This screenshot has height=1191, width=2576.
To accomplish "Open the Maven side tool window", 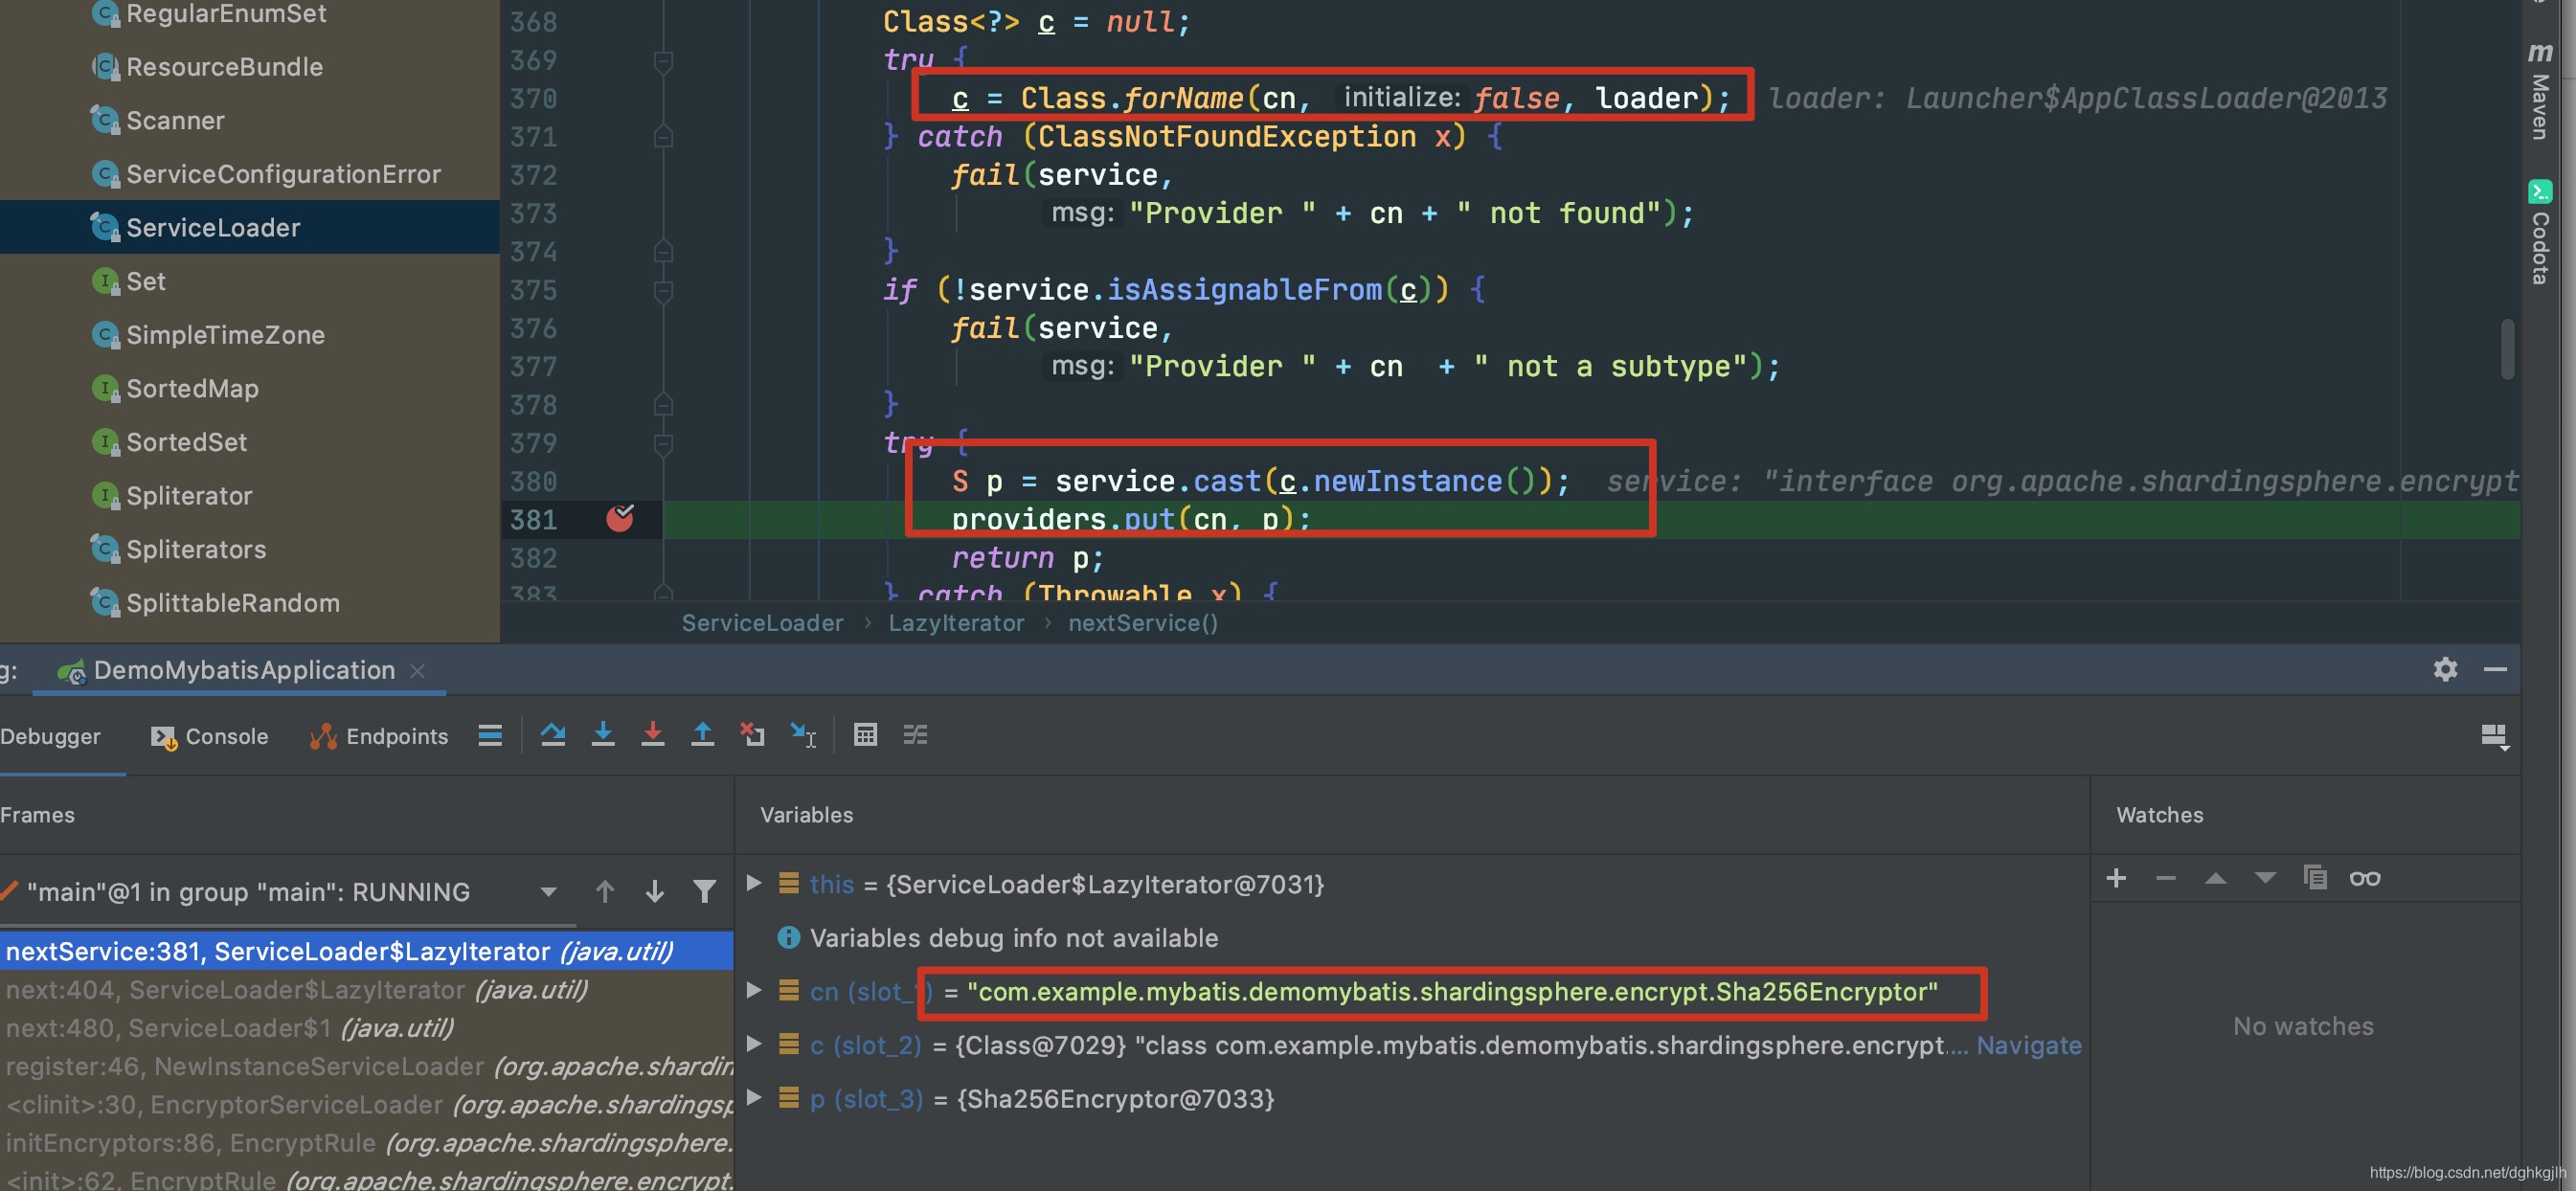I will [x=2539, y=90].
